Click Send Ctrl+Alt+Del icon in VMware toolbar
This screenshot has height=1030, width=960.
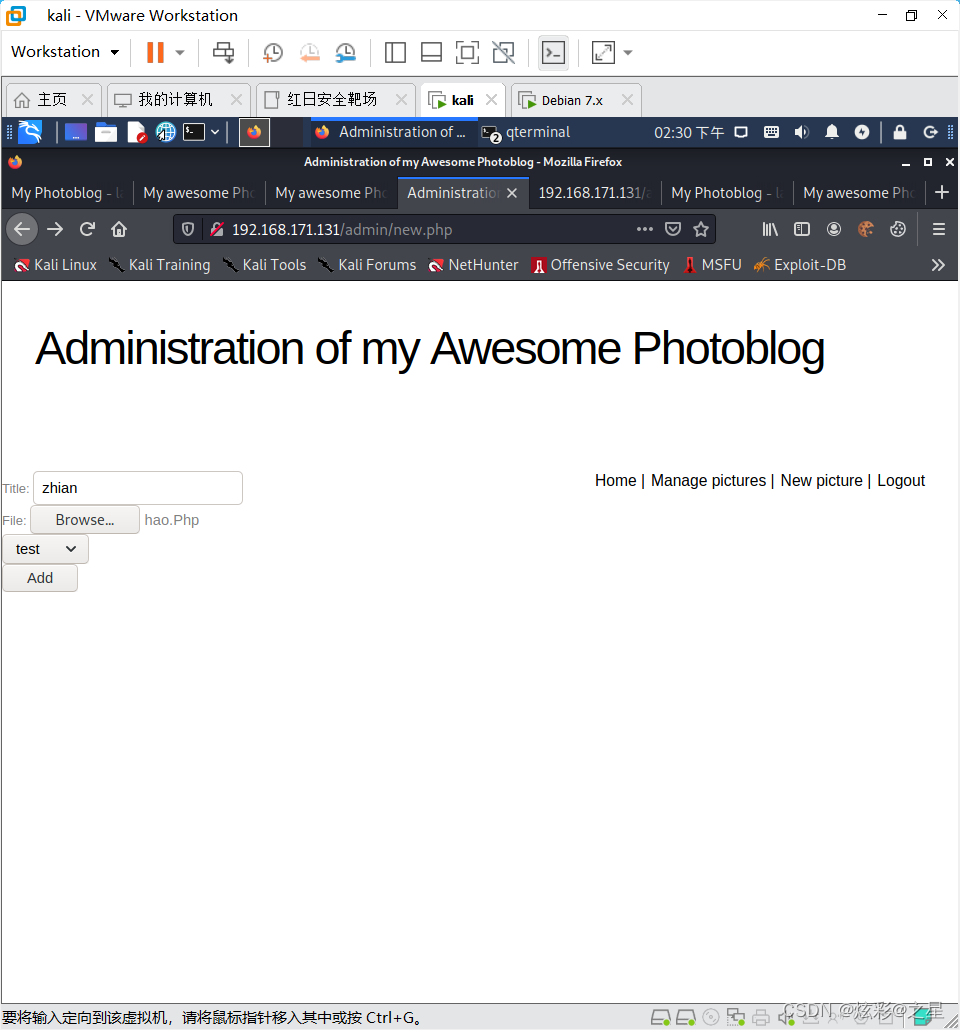click(x=223, y=53)
